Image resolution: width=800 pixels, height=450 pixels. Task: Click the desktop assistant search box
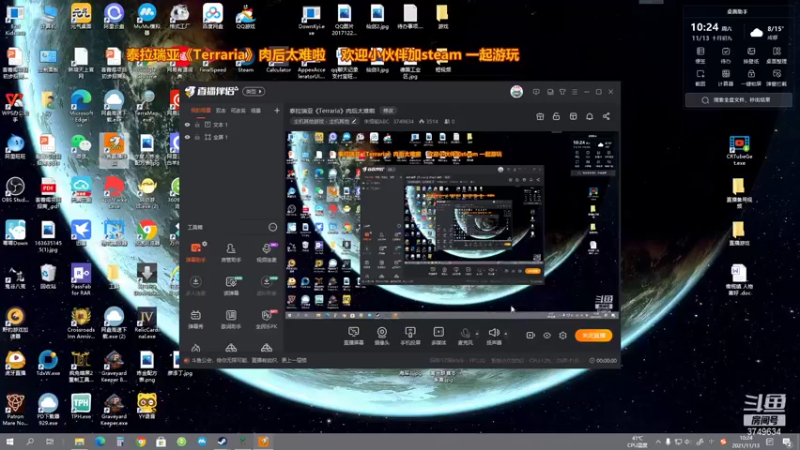coord(738,100)
